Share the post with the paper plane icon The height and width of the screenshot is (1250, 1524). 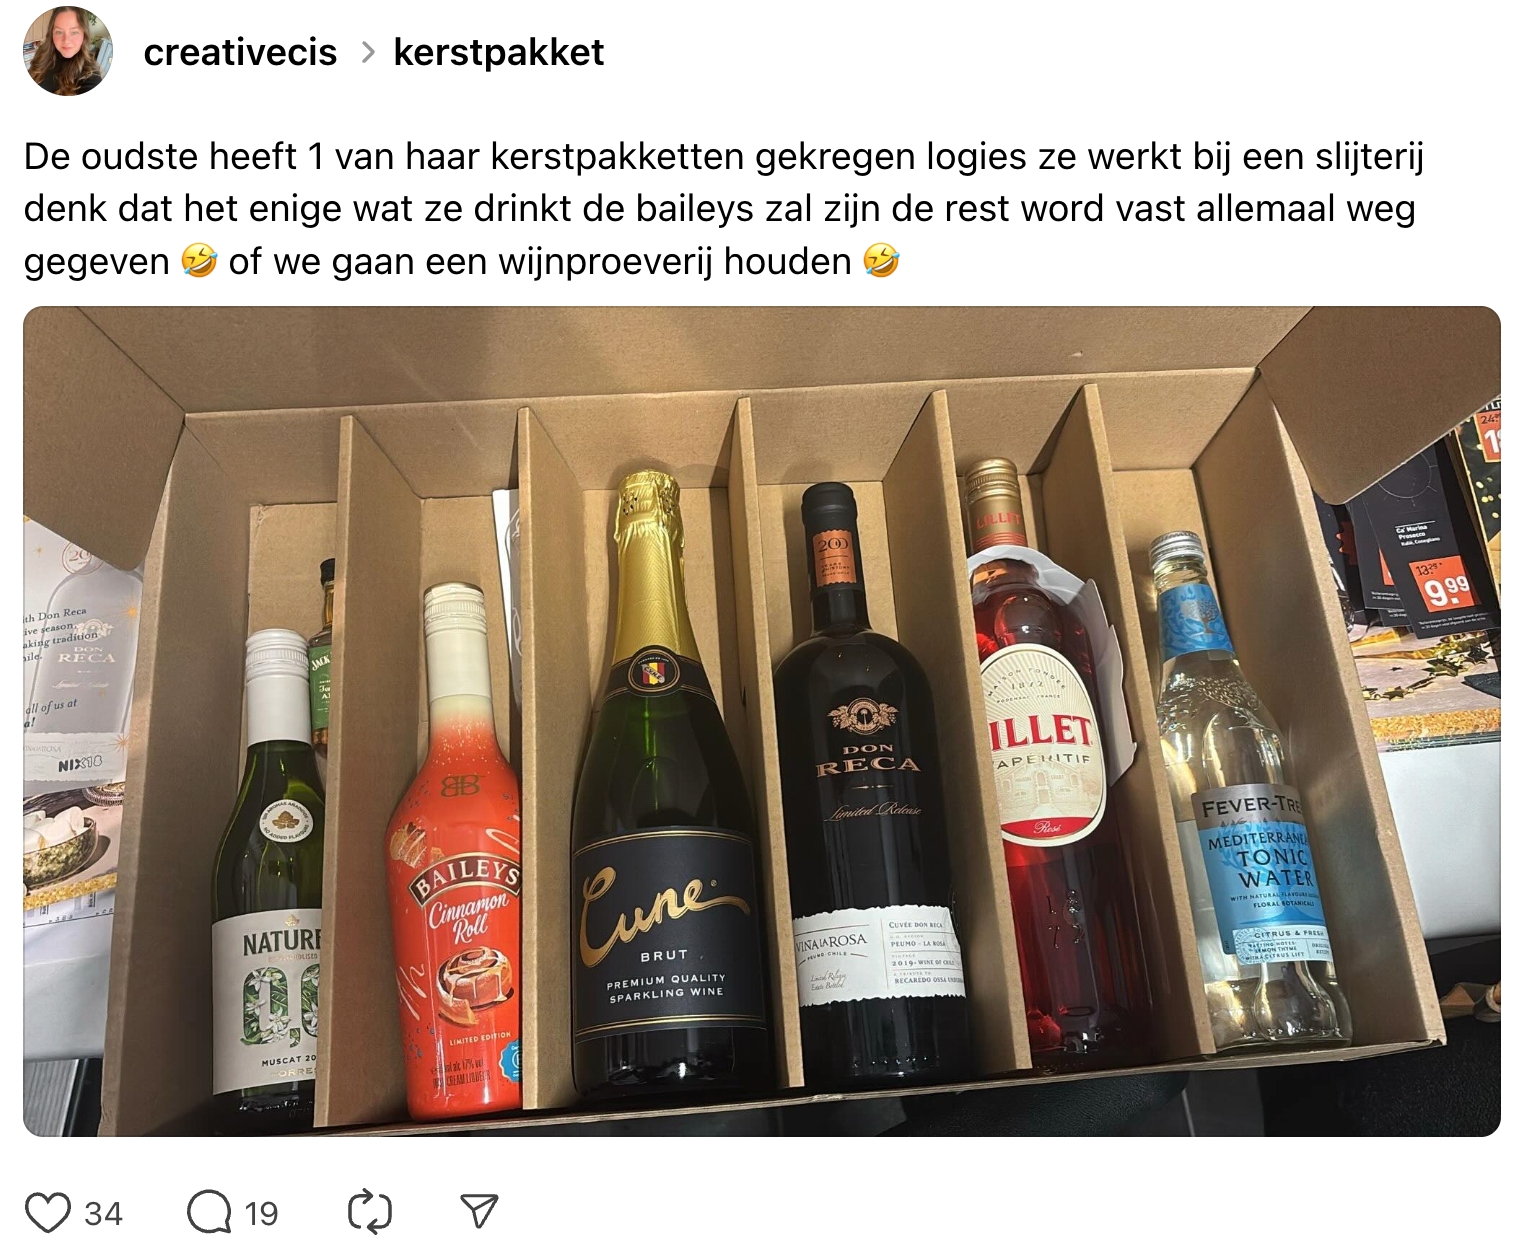click(479, 1211)
